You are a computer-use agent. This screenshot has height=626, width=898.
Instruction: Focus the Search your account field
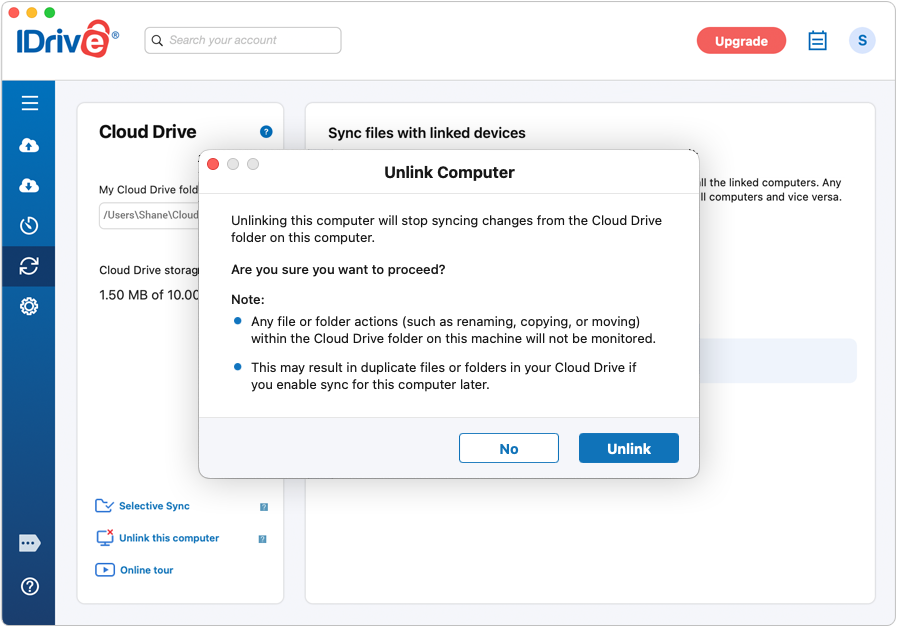point(243,41)
